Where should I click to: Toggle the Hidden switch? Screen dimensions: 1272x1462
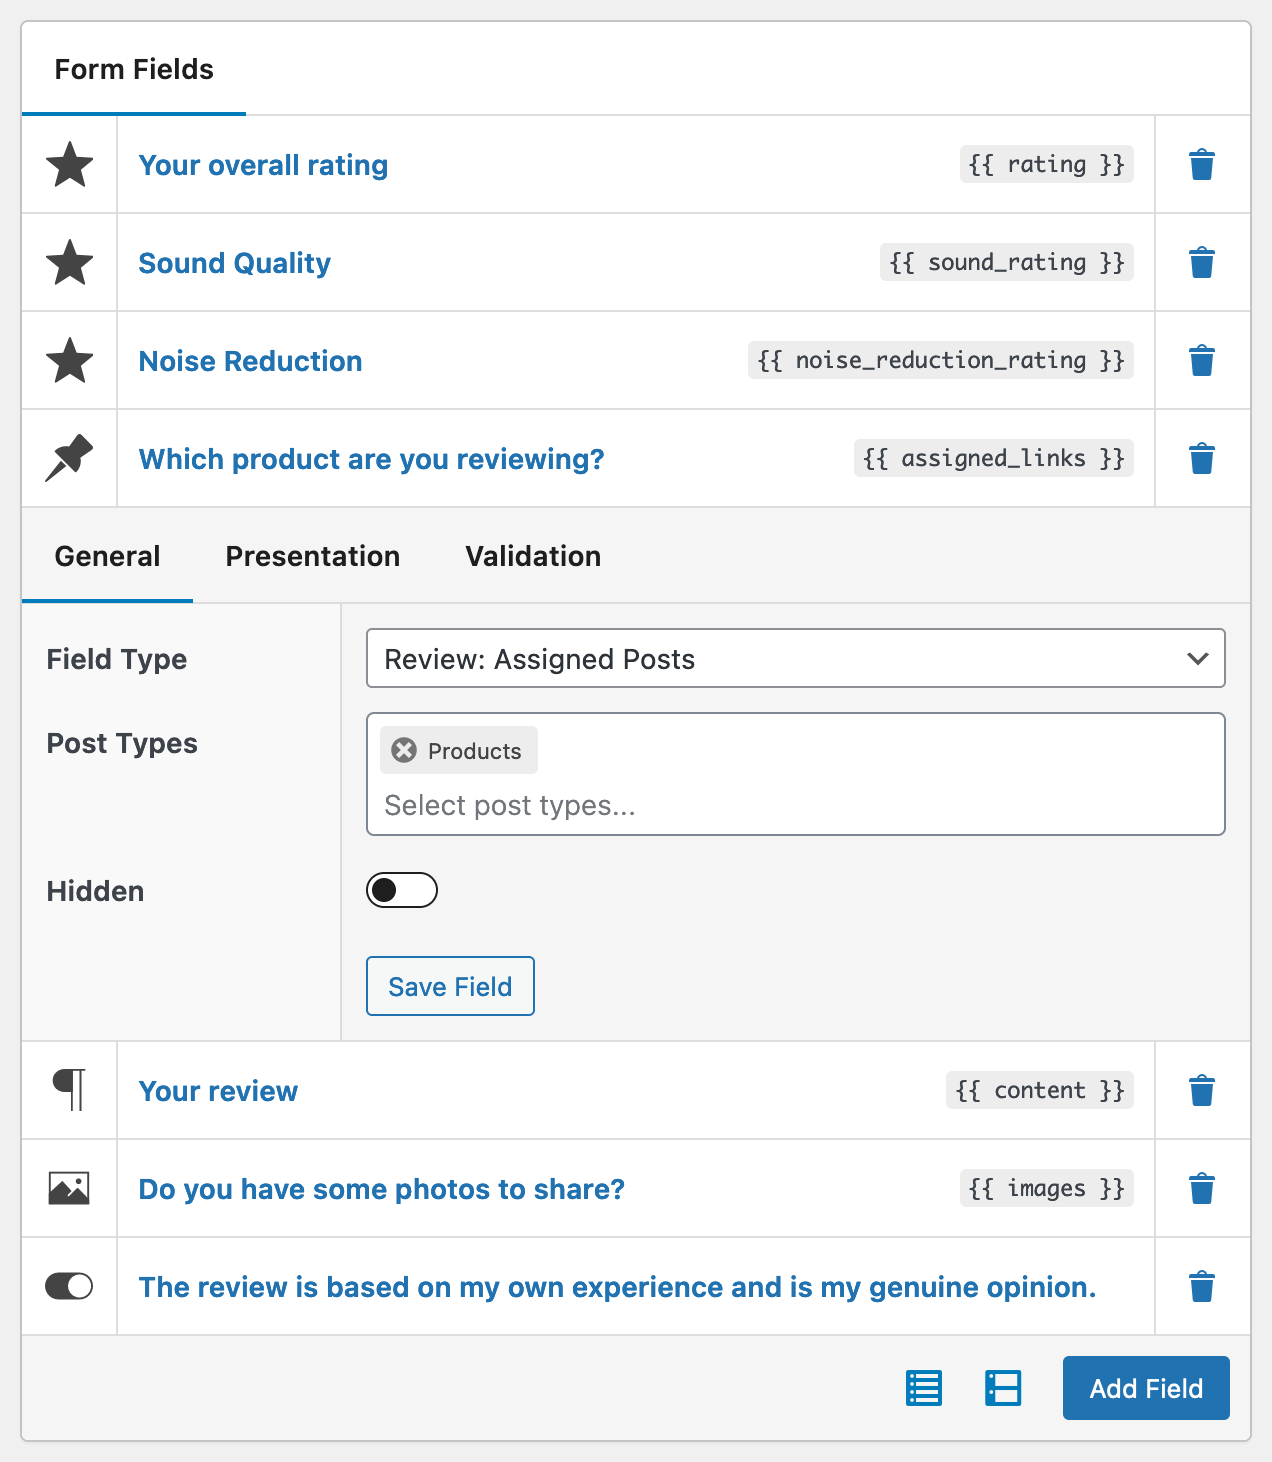pos(401,890)
